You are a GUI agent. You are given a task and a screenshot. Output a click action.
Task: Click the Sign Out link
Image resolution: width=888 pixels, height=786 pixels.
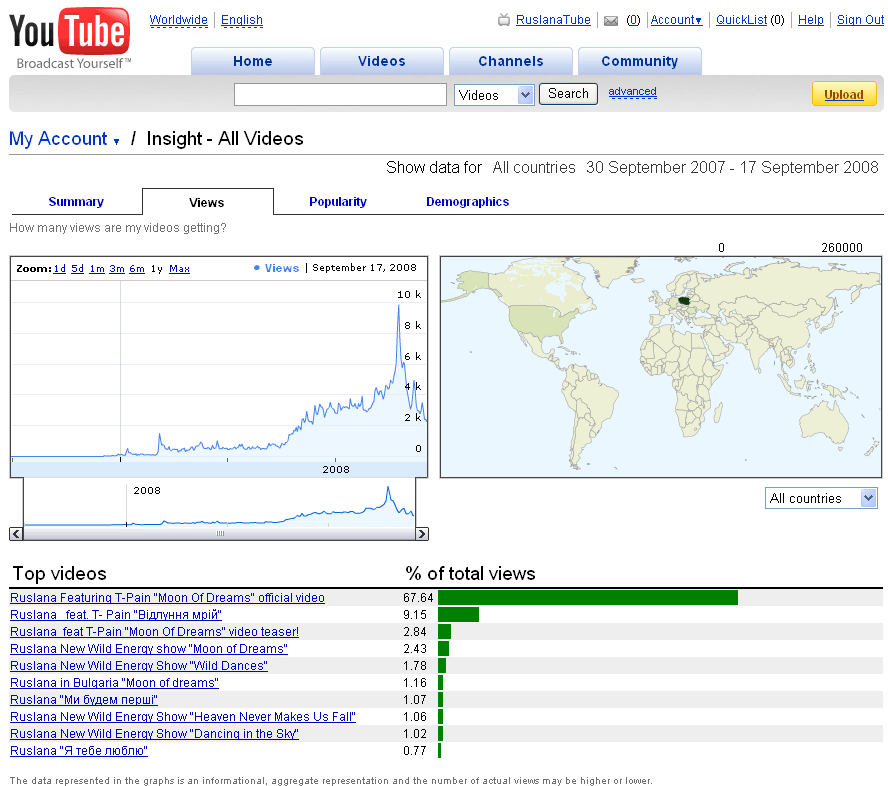tap(860, 20)
